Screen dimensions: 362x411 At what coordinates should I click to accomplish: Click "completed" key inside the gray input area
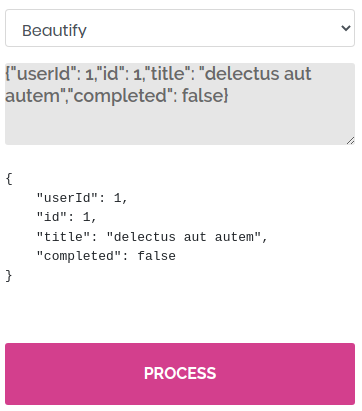(x=120, y=96)
